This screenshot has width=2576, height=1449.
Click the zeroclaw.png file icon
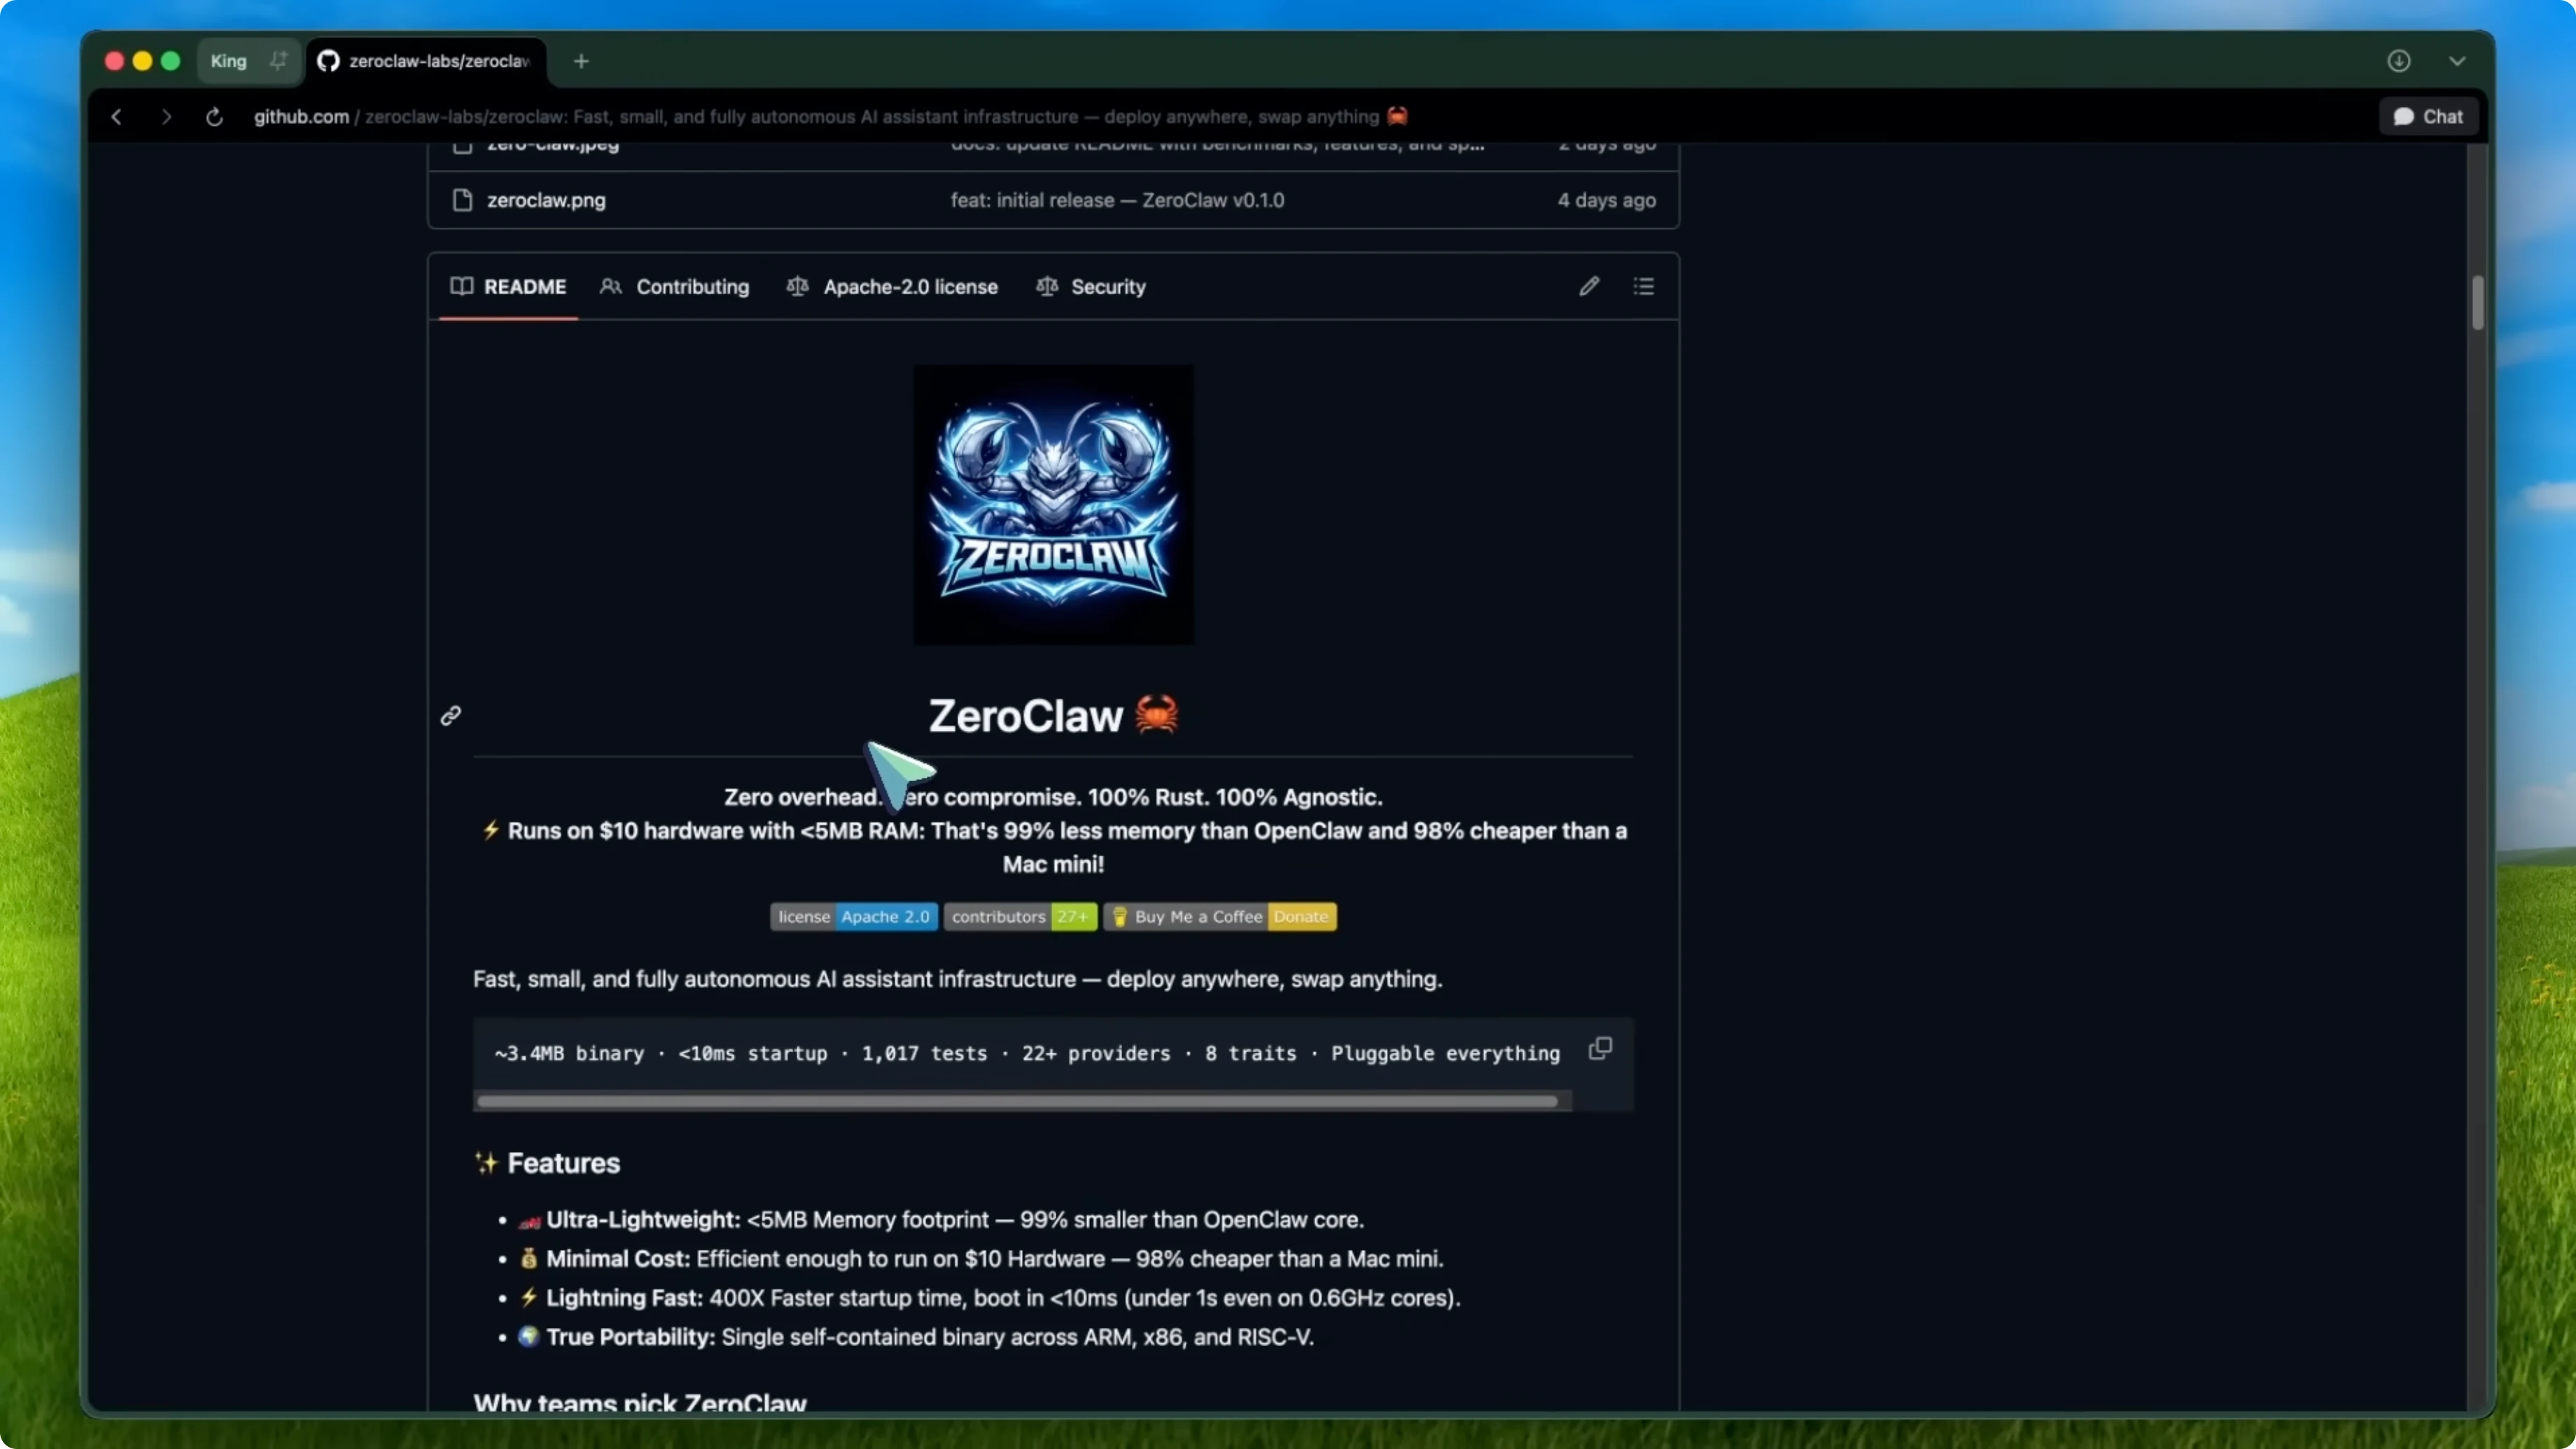tap(462, 200)
